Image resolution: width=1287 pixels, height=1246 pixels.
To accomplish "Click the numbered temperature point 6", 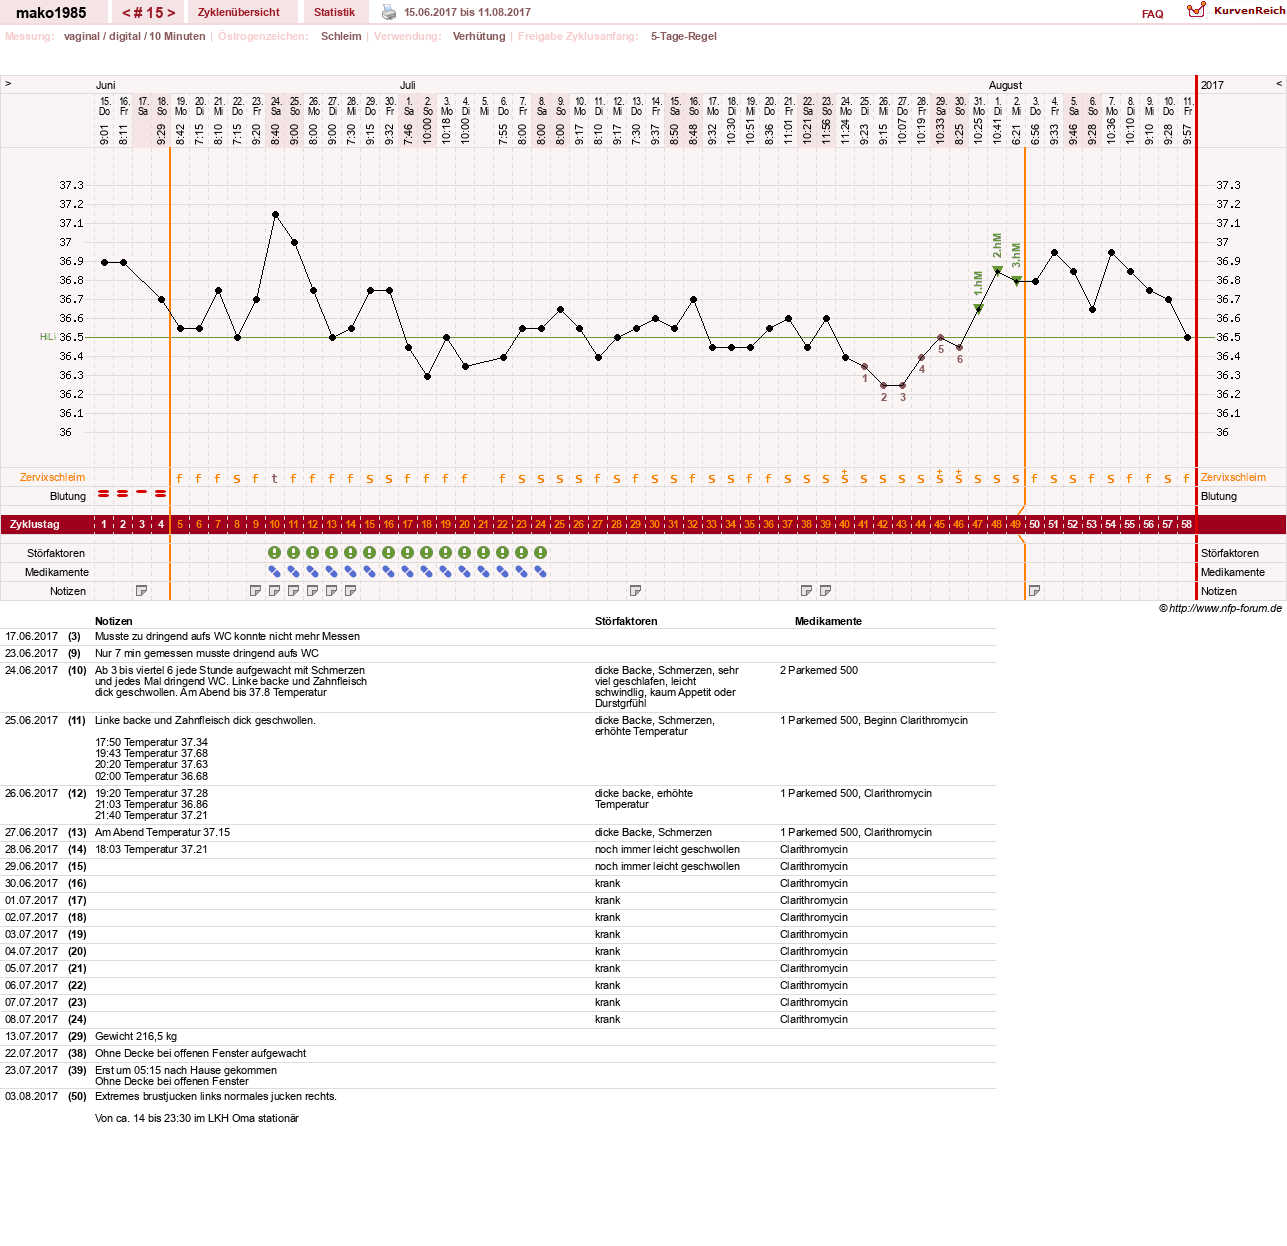I will click(959, 347).
